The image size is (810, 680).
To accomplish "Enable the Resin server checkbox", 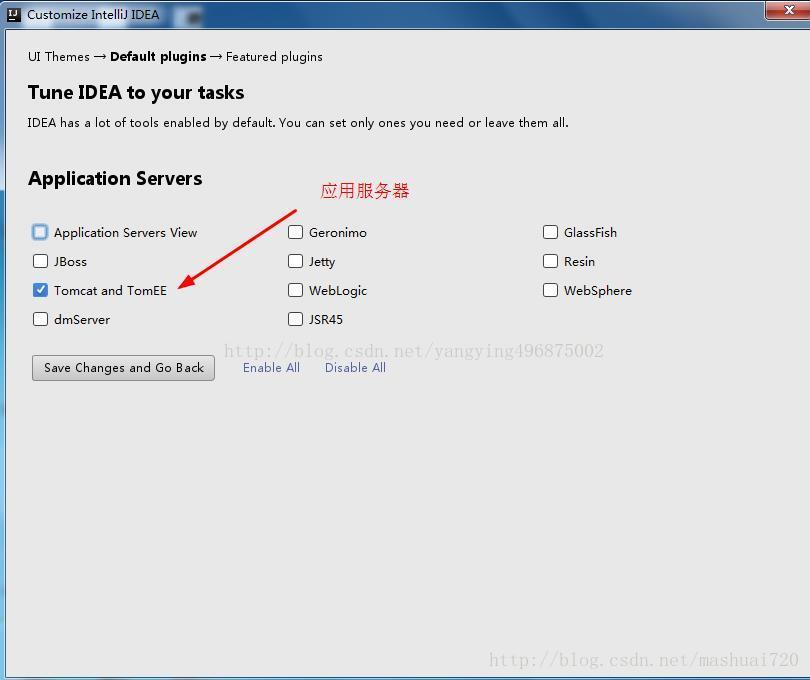I will (551, 261).
